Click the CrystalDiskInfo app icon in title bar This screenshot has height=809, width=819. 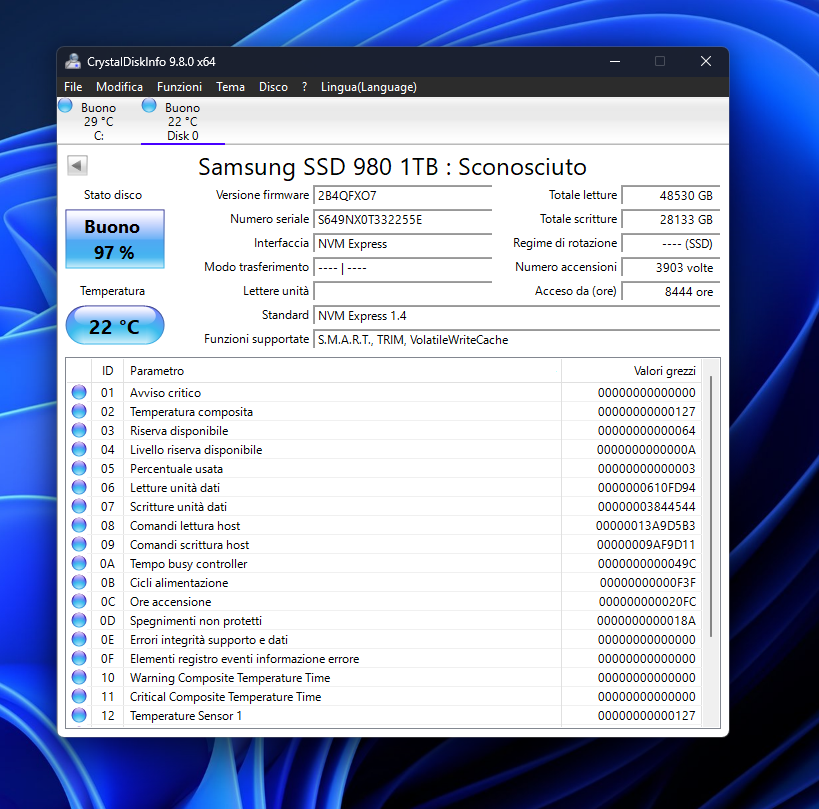[73, 62]
